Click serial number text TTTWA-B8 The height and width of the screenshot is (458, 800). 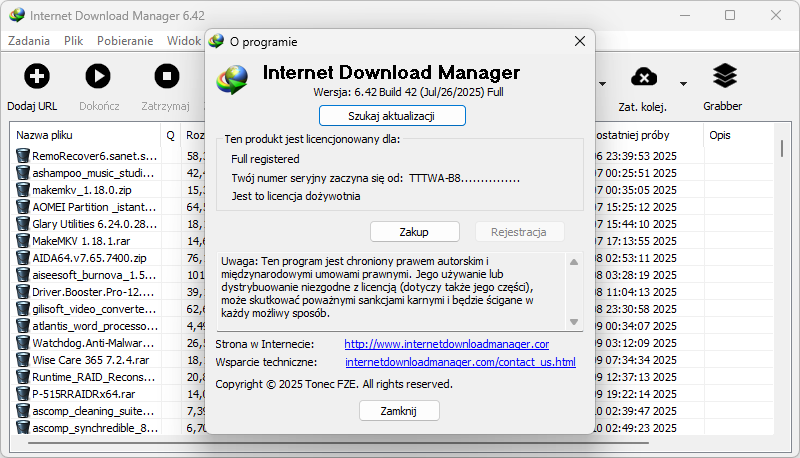464,179
